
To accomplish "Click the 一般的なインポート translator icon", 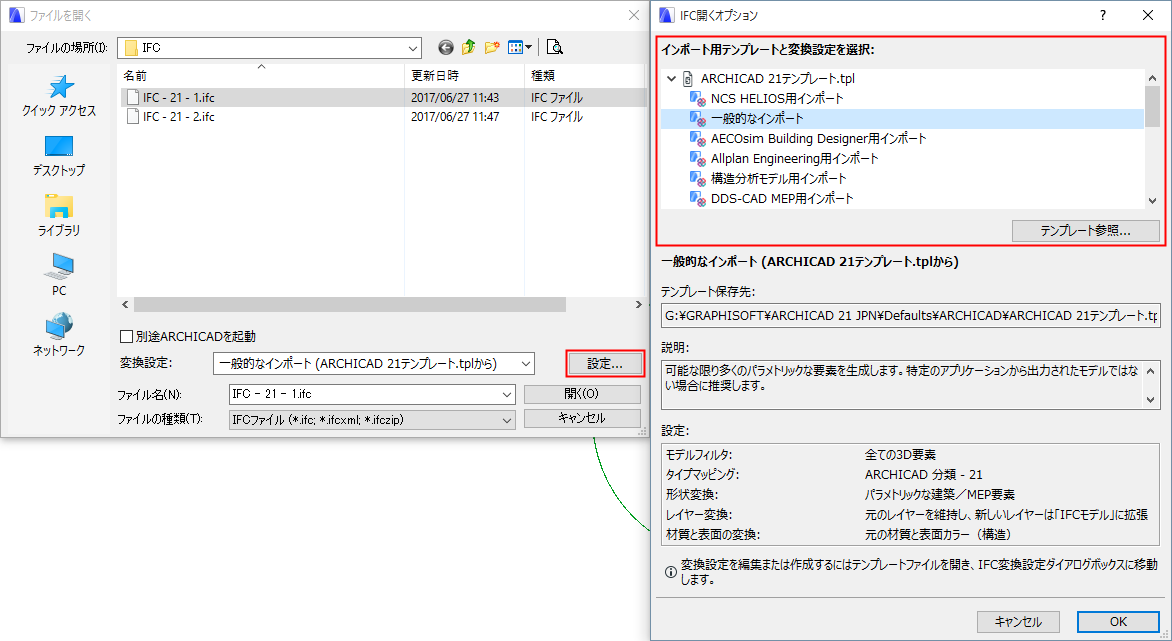I will coord(697,119).
